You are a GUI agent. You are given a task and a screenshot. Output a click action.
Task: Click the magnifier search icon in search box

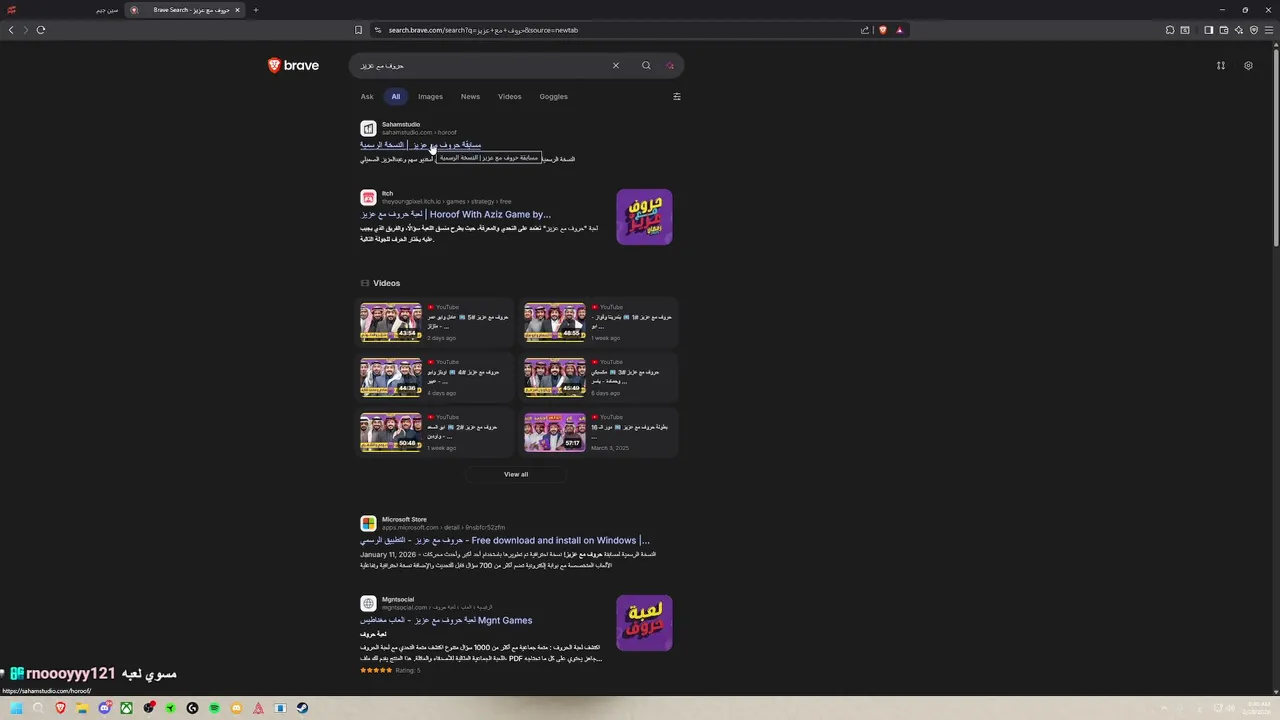coord(646,66)
